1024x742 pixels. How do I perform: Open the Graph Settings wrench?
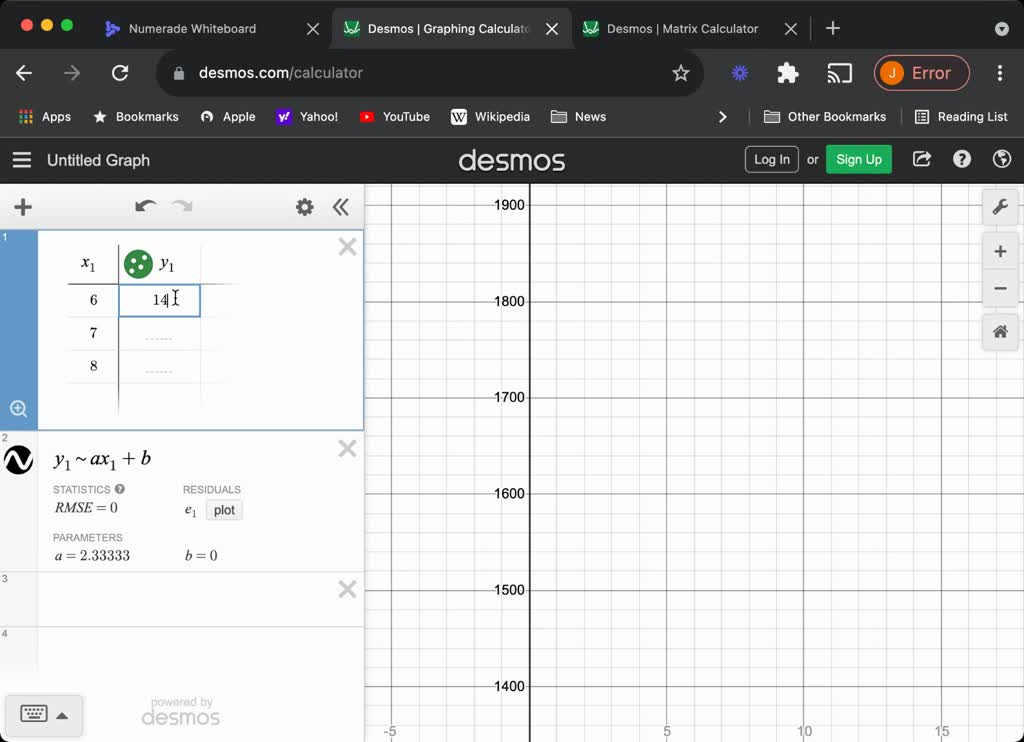[x=999, y=207]
